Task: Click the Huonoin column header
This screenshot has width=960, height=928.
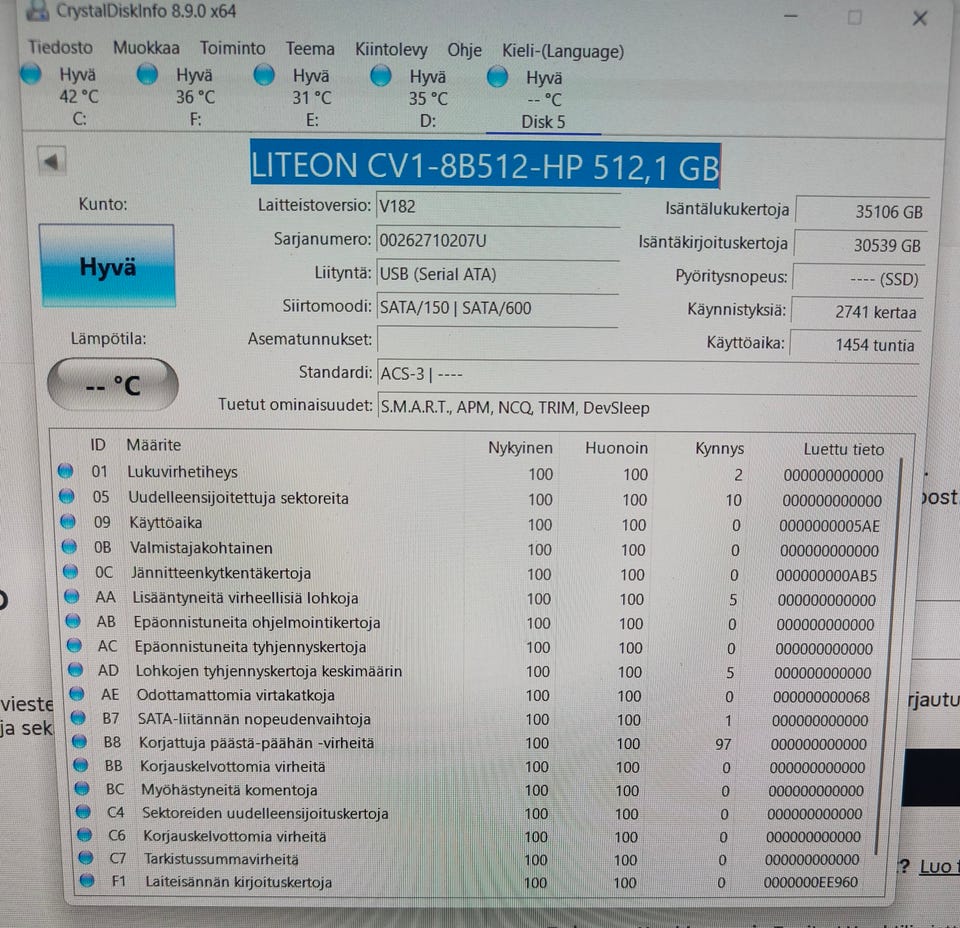Action: point(616,448)
